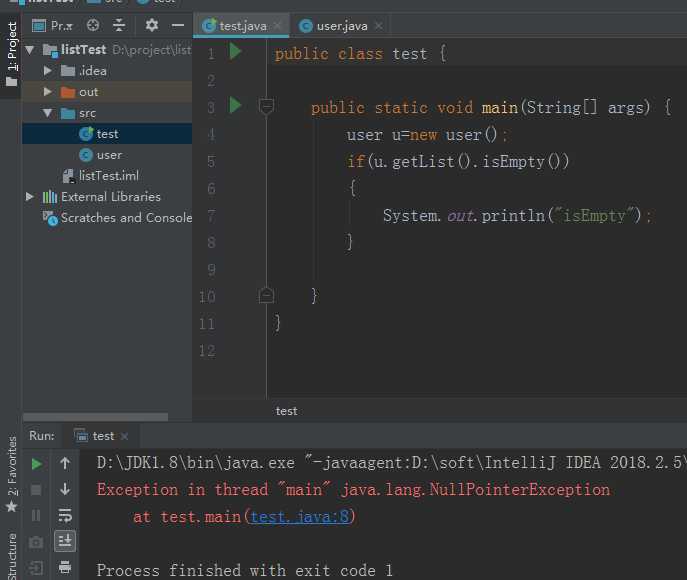
Task: Click the Project panel horizontal scrollbar
Action: pyautogui.click(x=96, y=417)
